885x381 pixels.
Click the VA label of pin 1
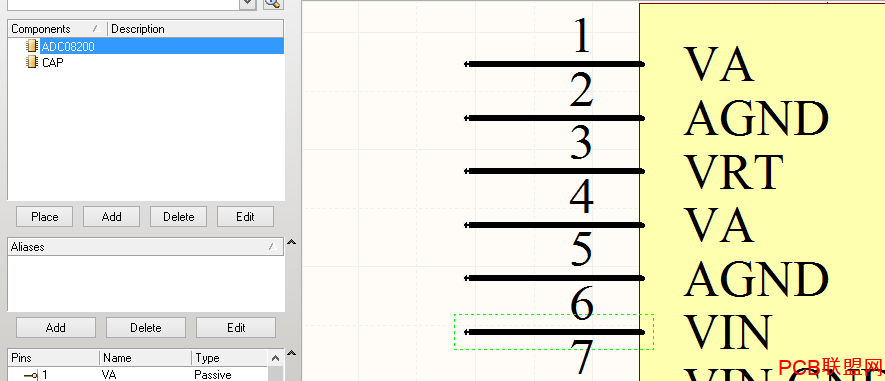pyautogui.click(x=718, y=64)
